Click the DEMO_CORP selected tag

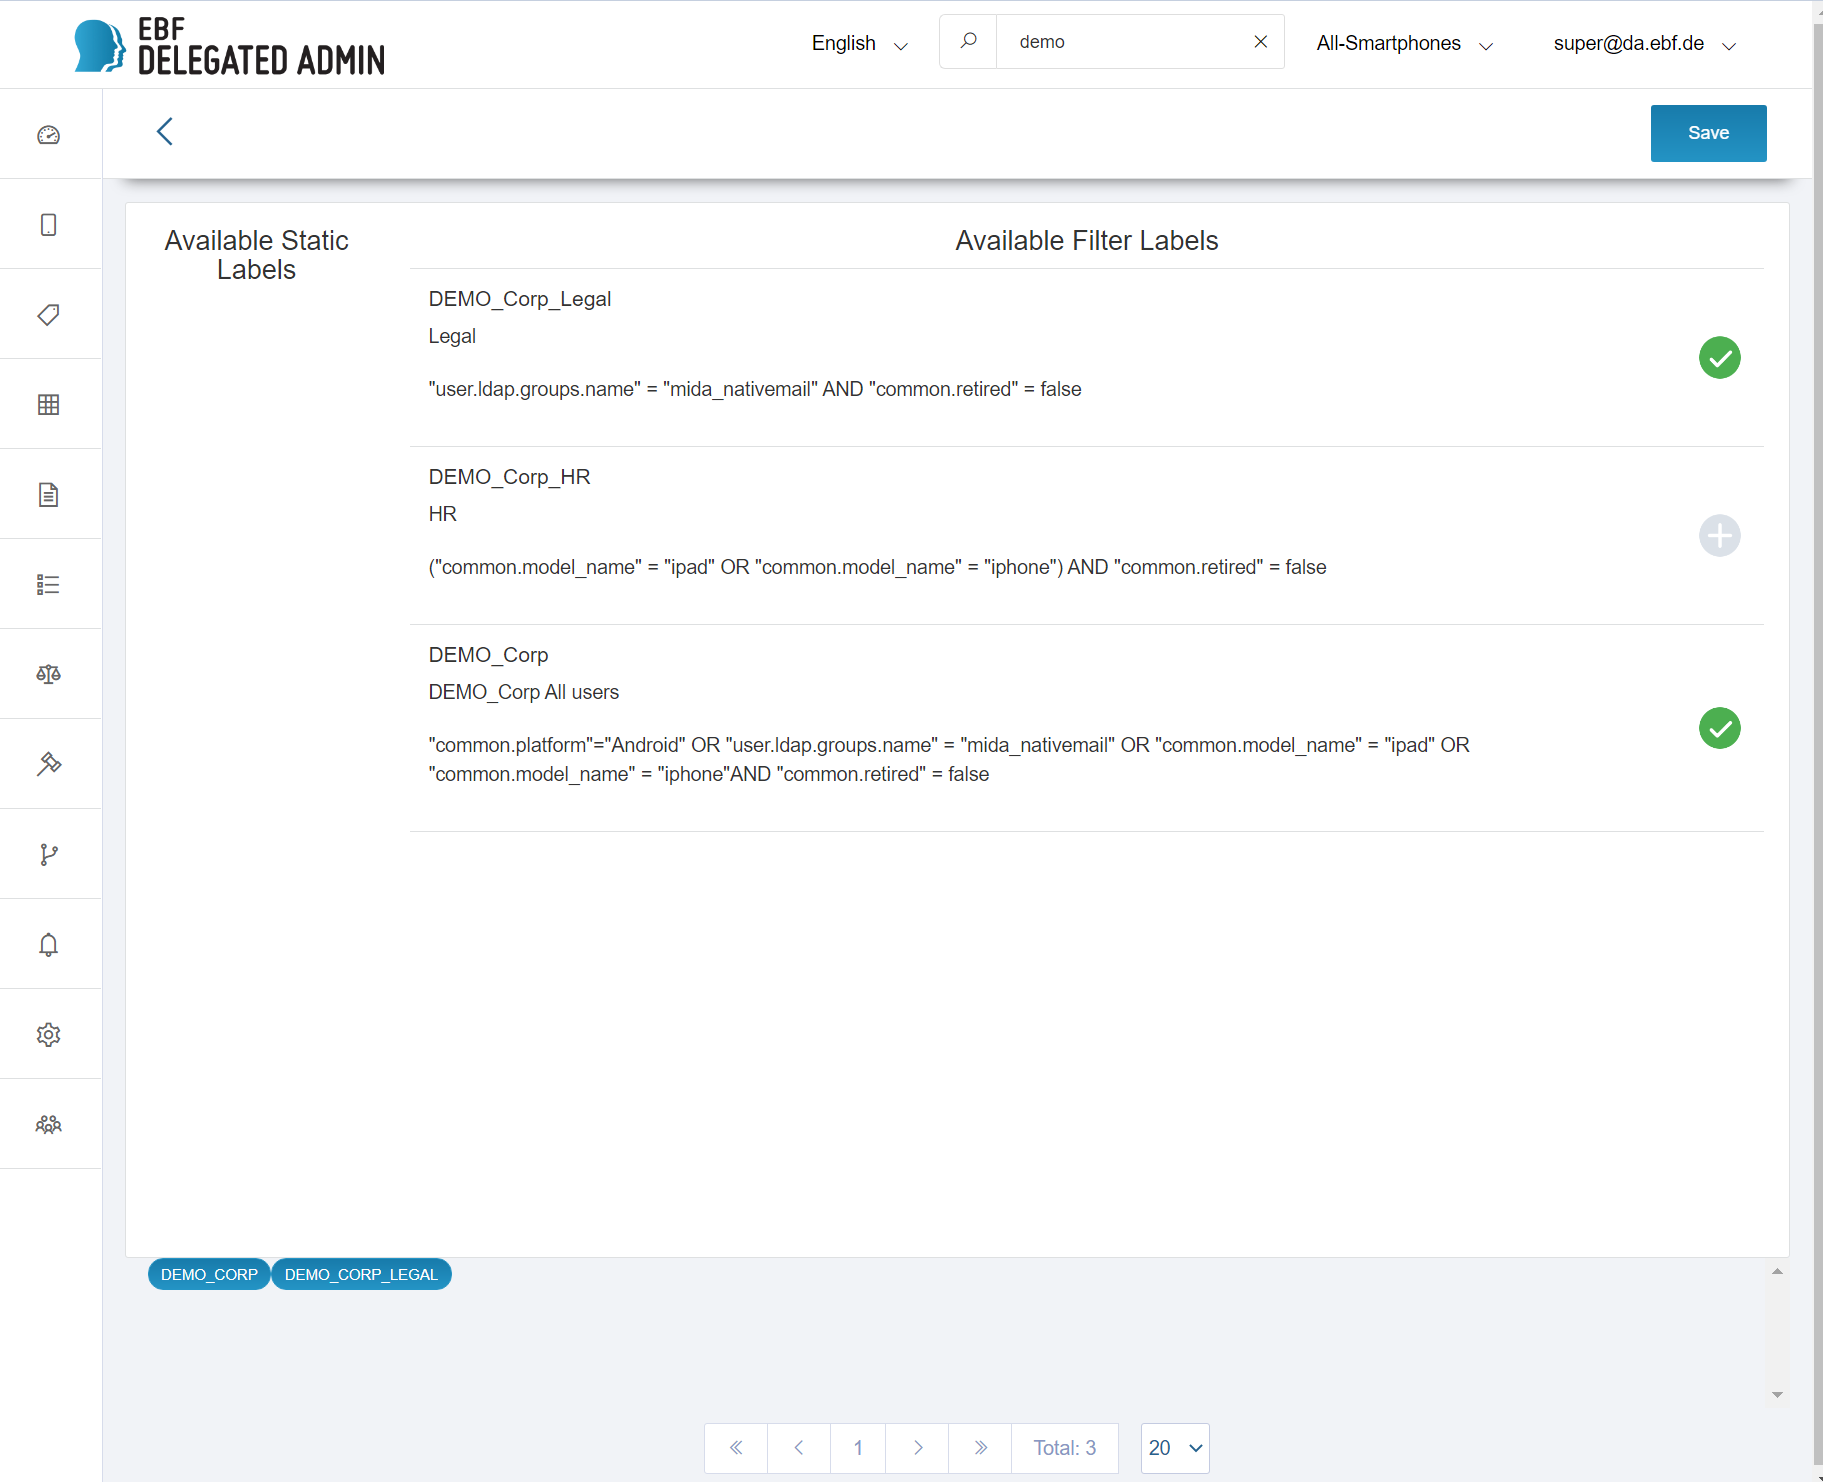point(209,1274)
